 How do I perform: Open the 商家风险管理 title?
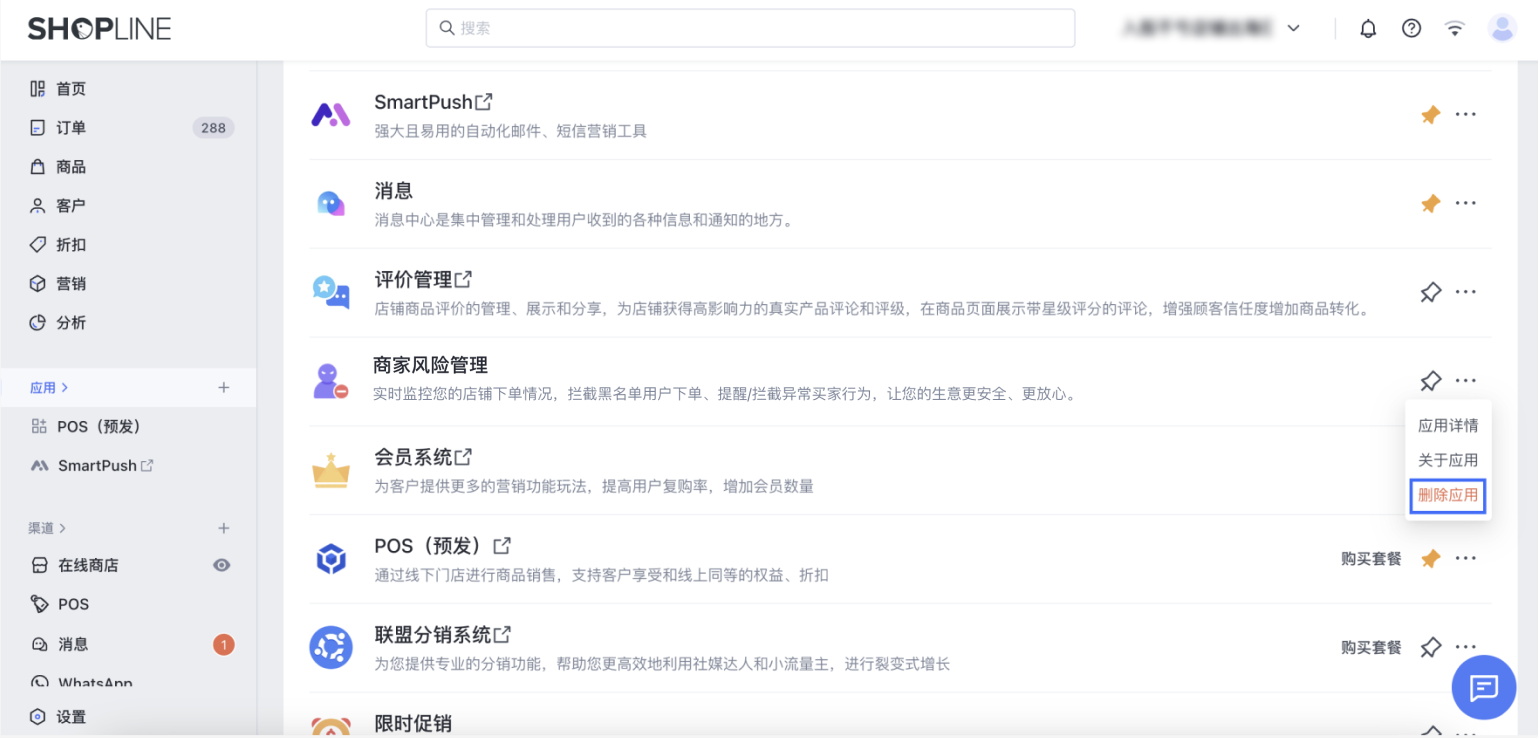430,366
